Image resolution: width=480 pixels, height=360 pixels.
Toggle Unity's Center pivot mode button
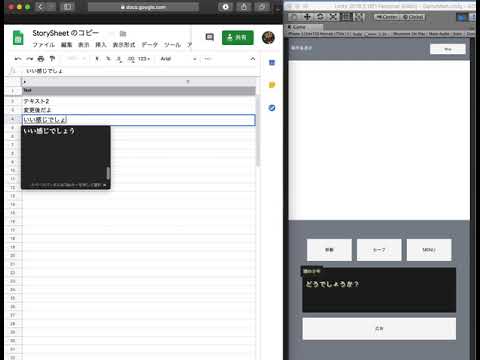[x=387, y=17]
